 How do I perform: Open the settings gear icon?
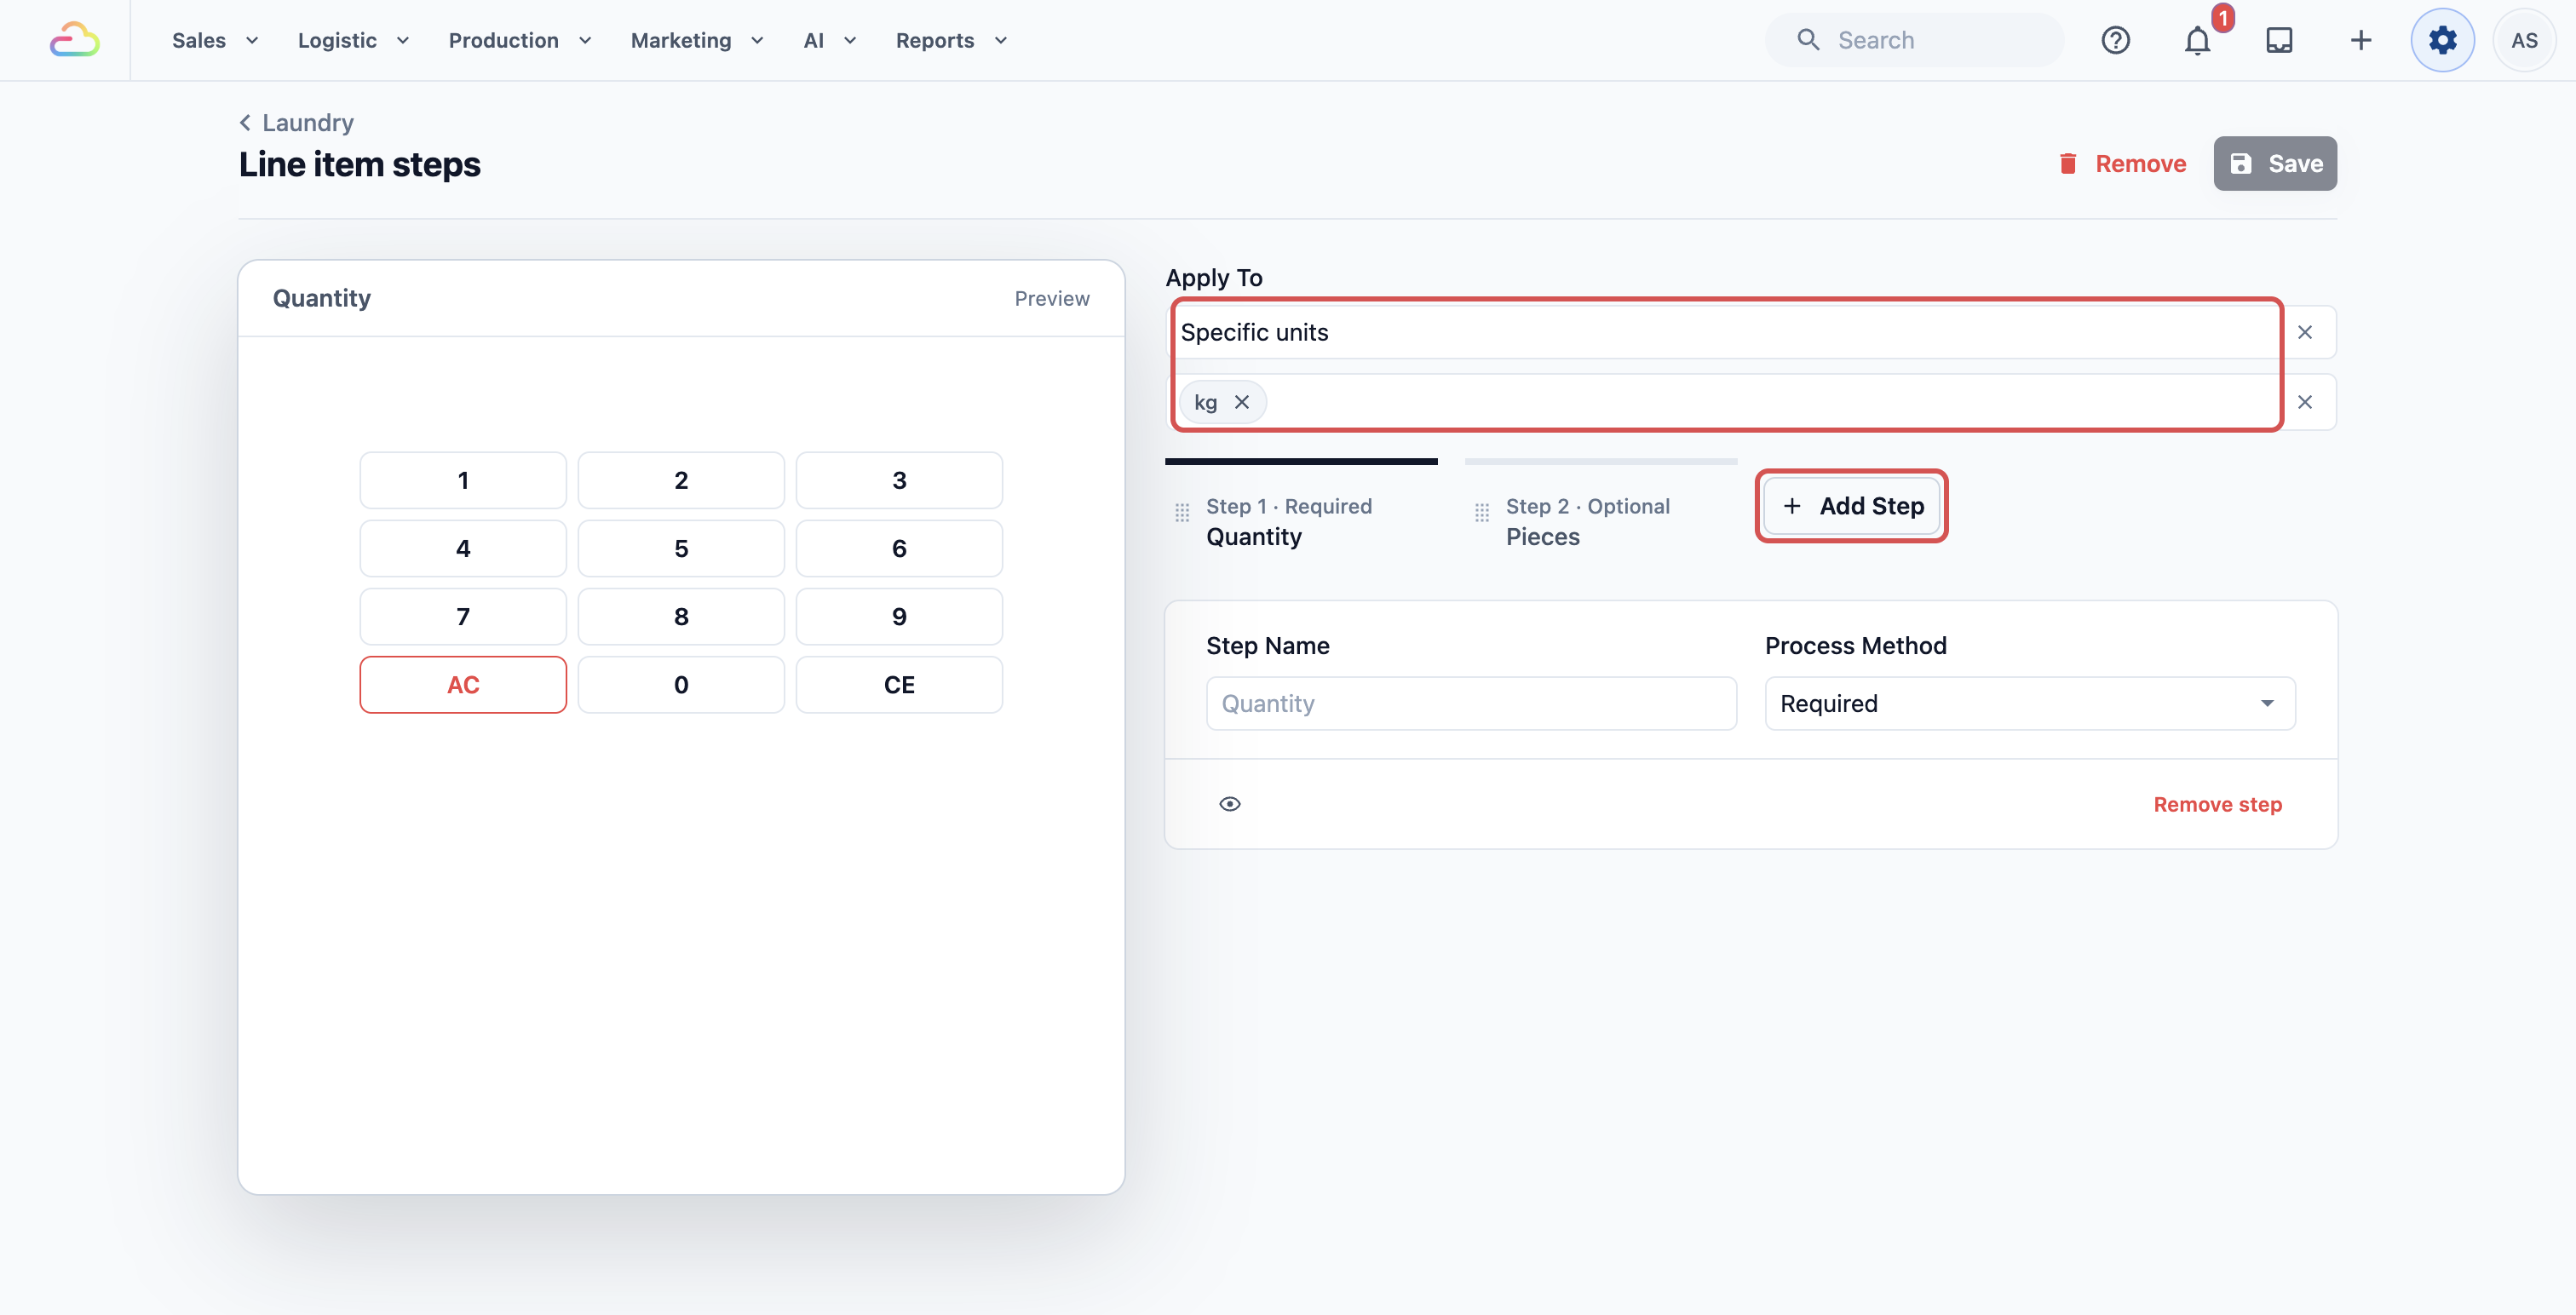[x=2442, y=40]
